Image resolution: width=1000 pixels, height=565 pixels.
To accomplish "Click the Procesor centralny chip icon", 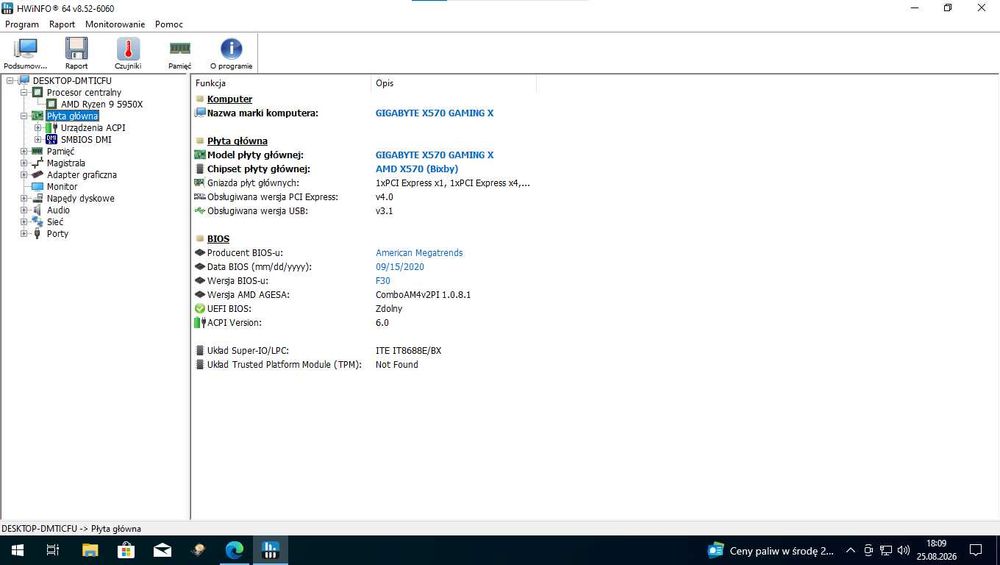I will click(38, 92).
